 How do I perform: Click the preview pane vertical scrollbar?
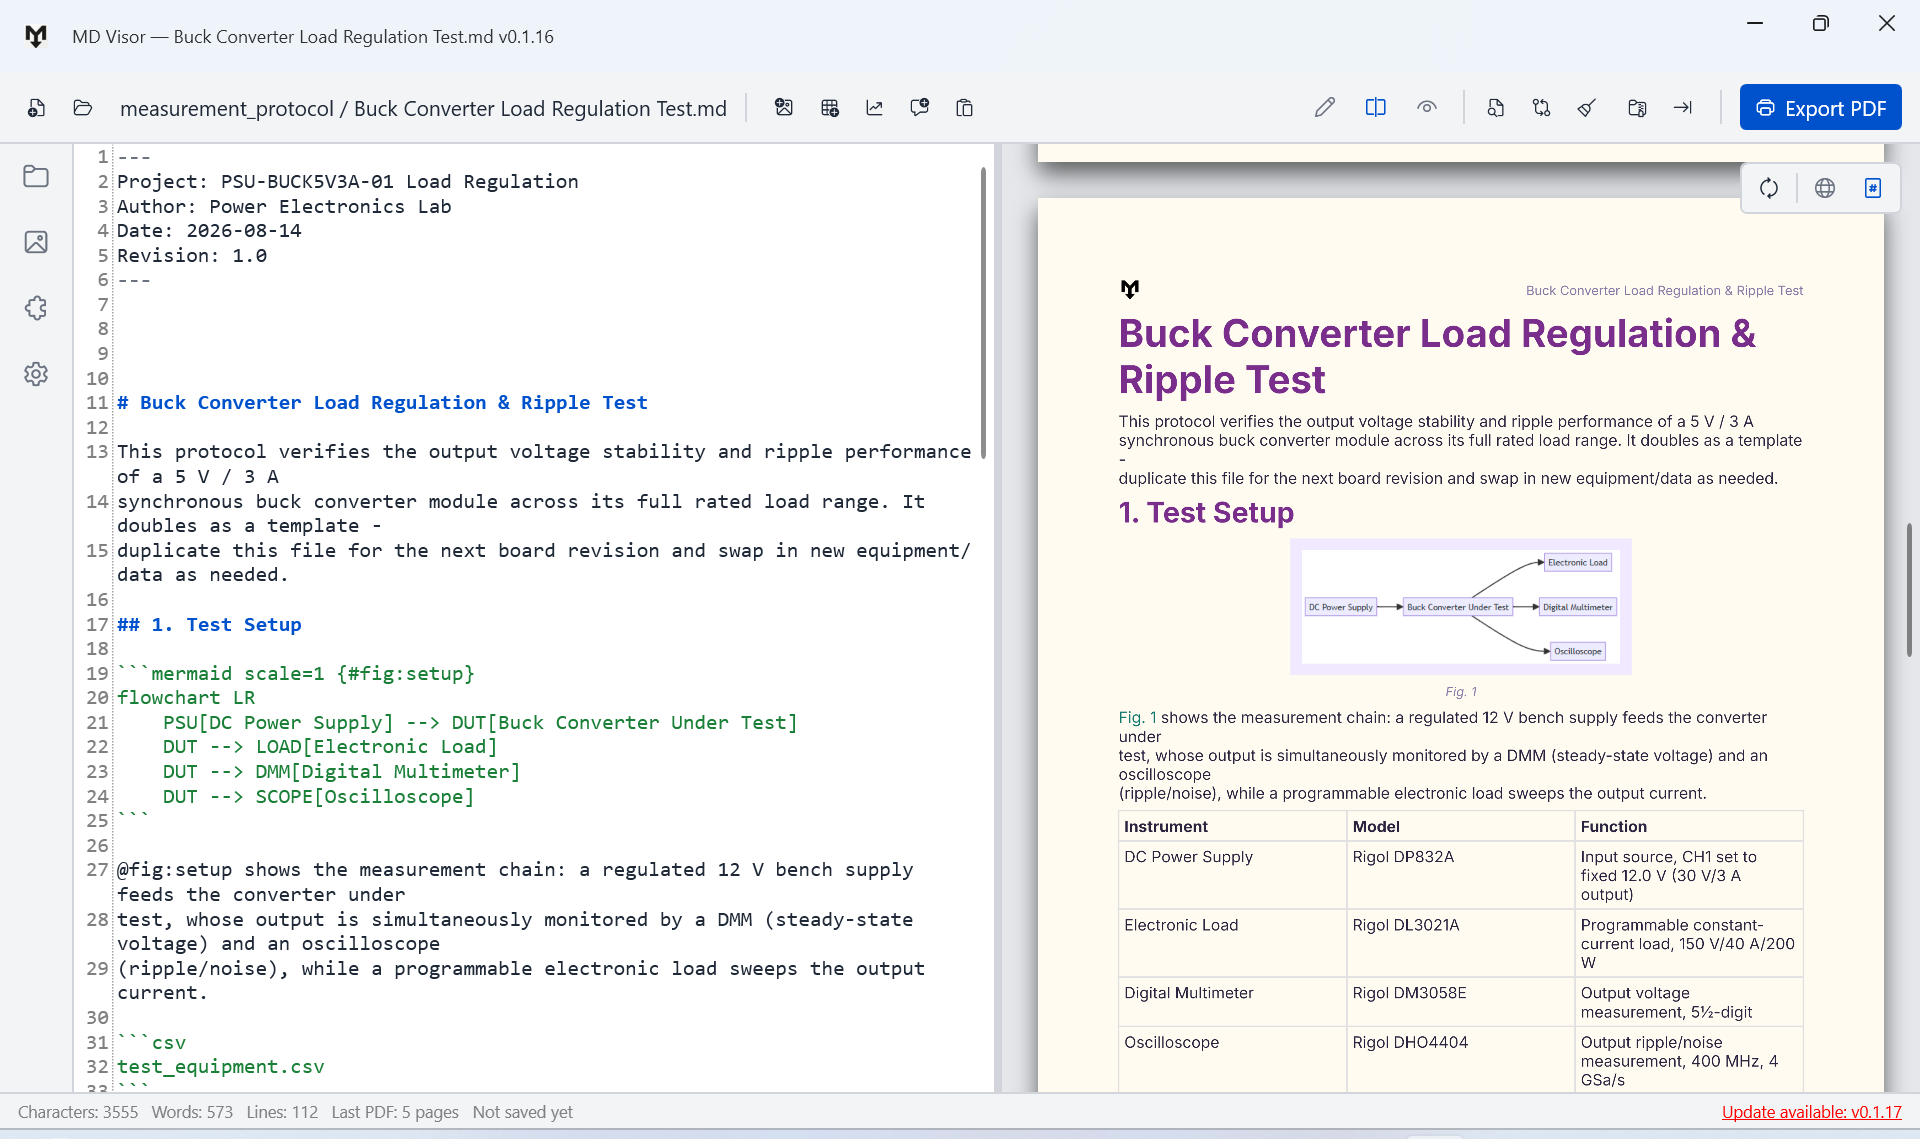pyautogui.click(x=1909, y=589)
